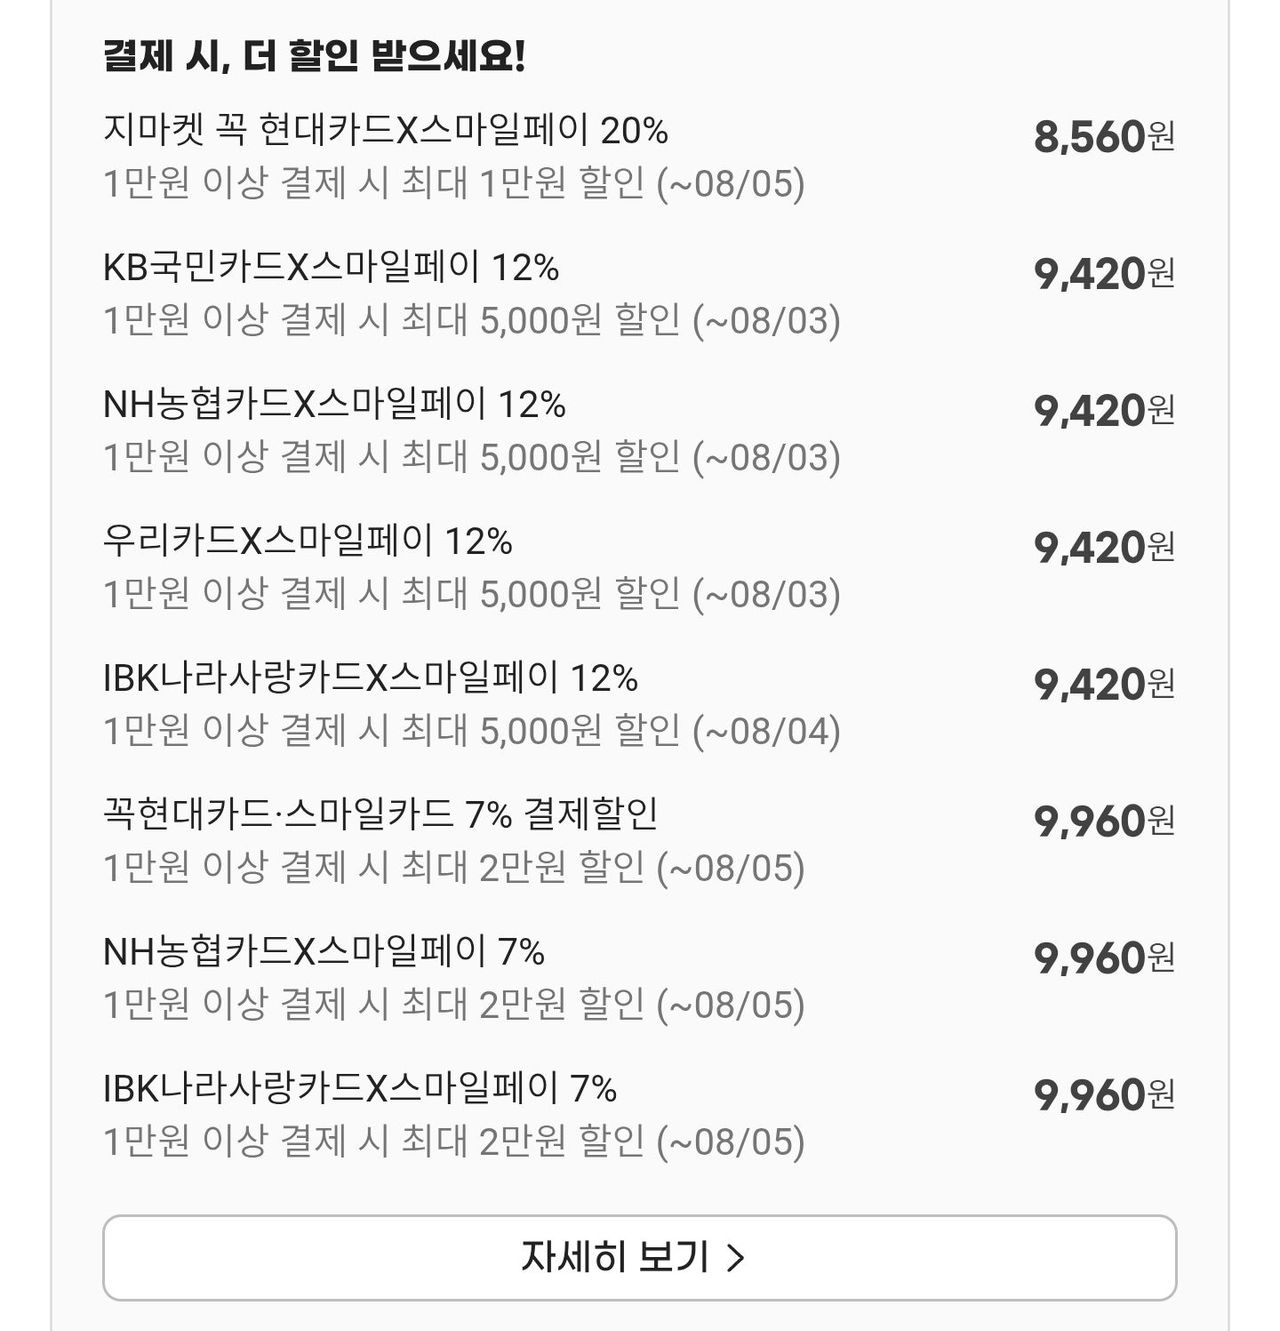The height and width of the screenshot is (1331, 1280).
Task: Open the 자세히 보기 details button
Action: click(639, 1257)
